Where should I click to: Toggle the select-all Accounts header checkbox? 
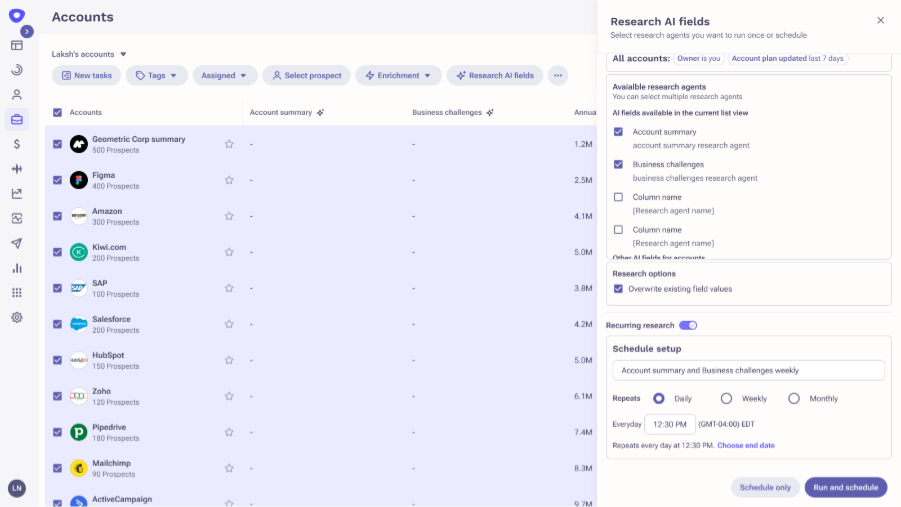(57, 113)
